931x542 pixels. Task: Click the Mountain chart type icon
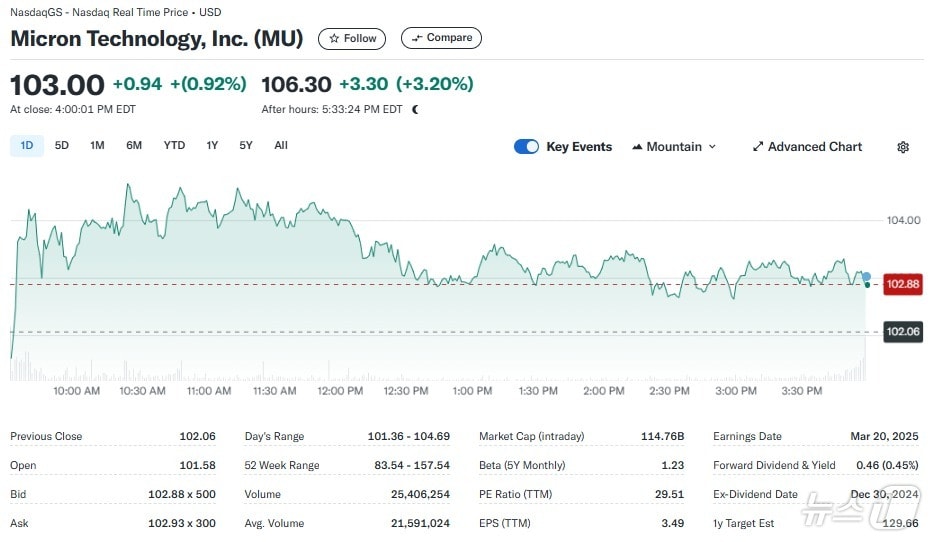point(637,147)
